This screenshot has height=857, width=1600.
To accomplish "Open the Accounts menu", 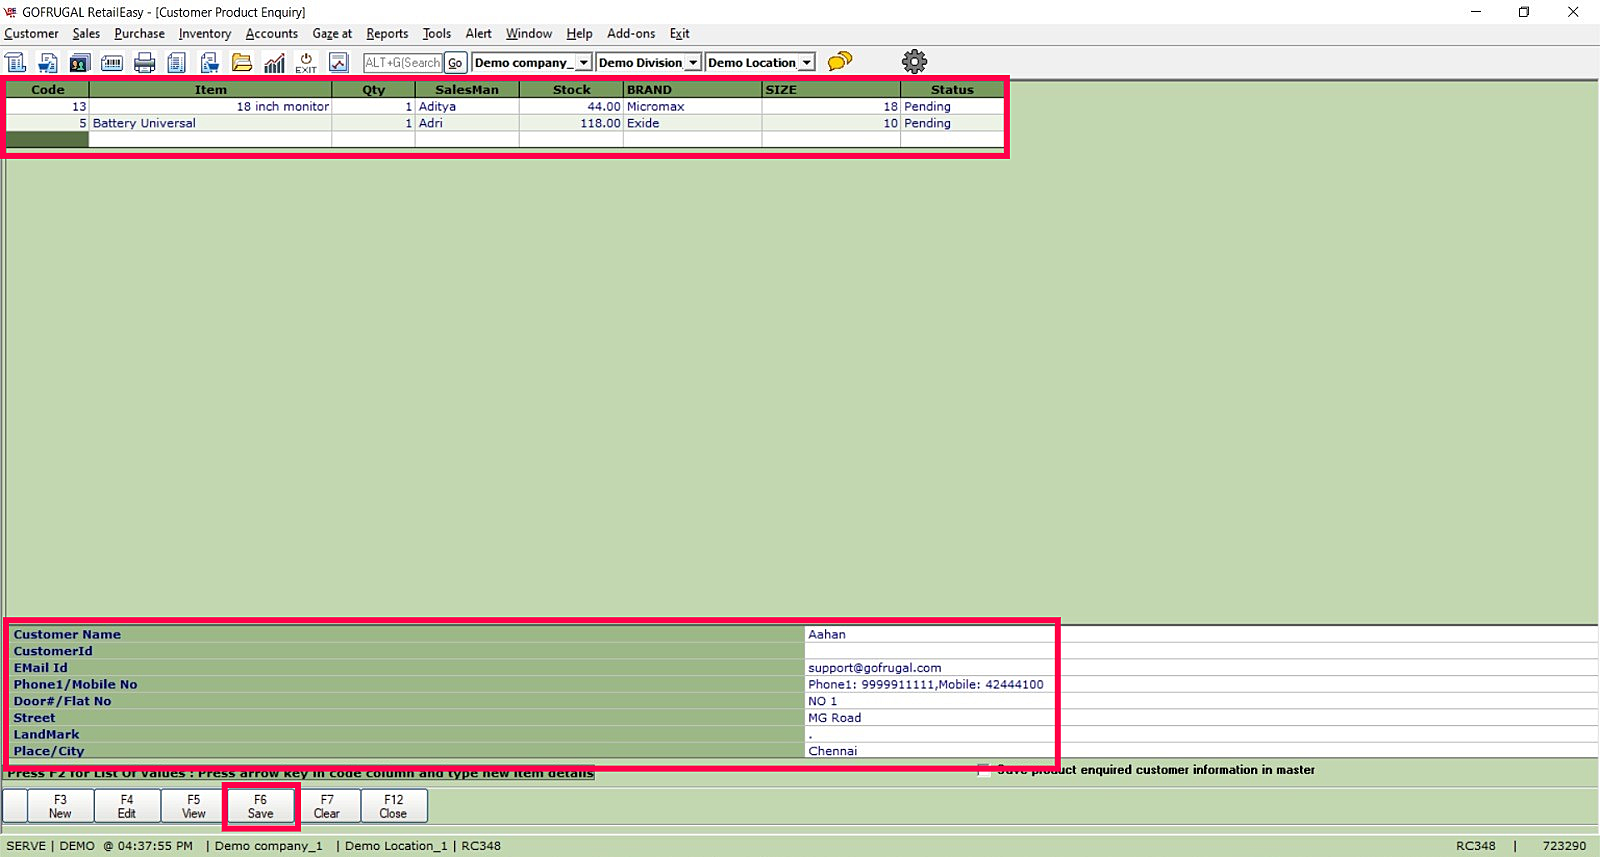I will 271,34.
